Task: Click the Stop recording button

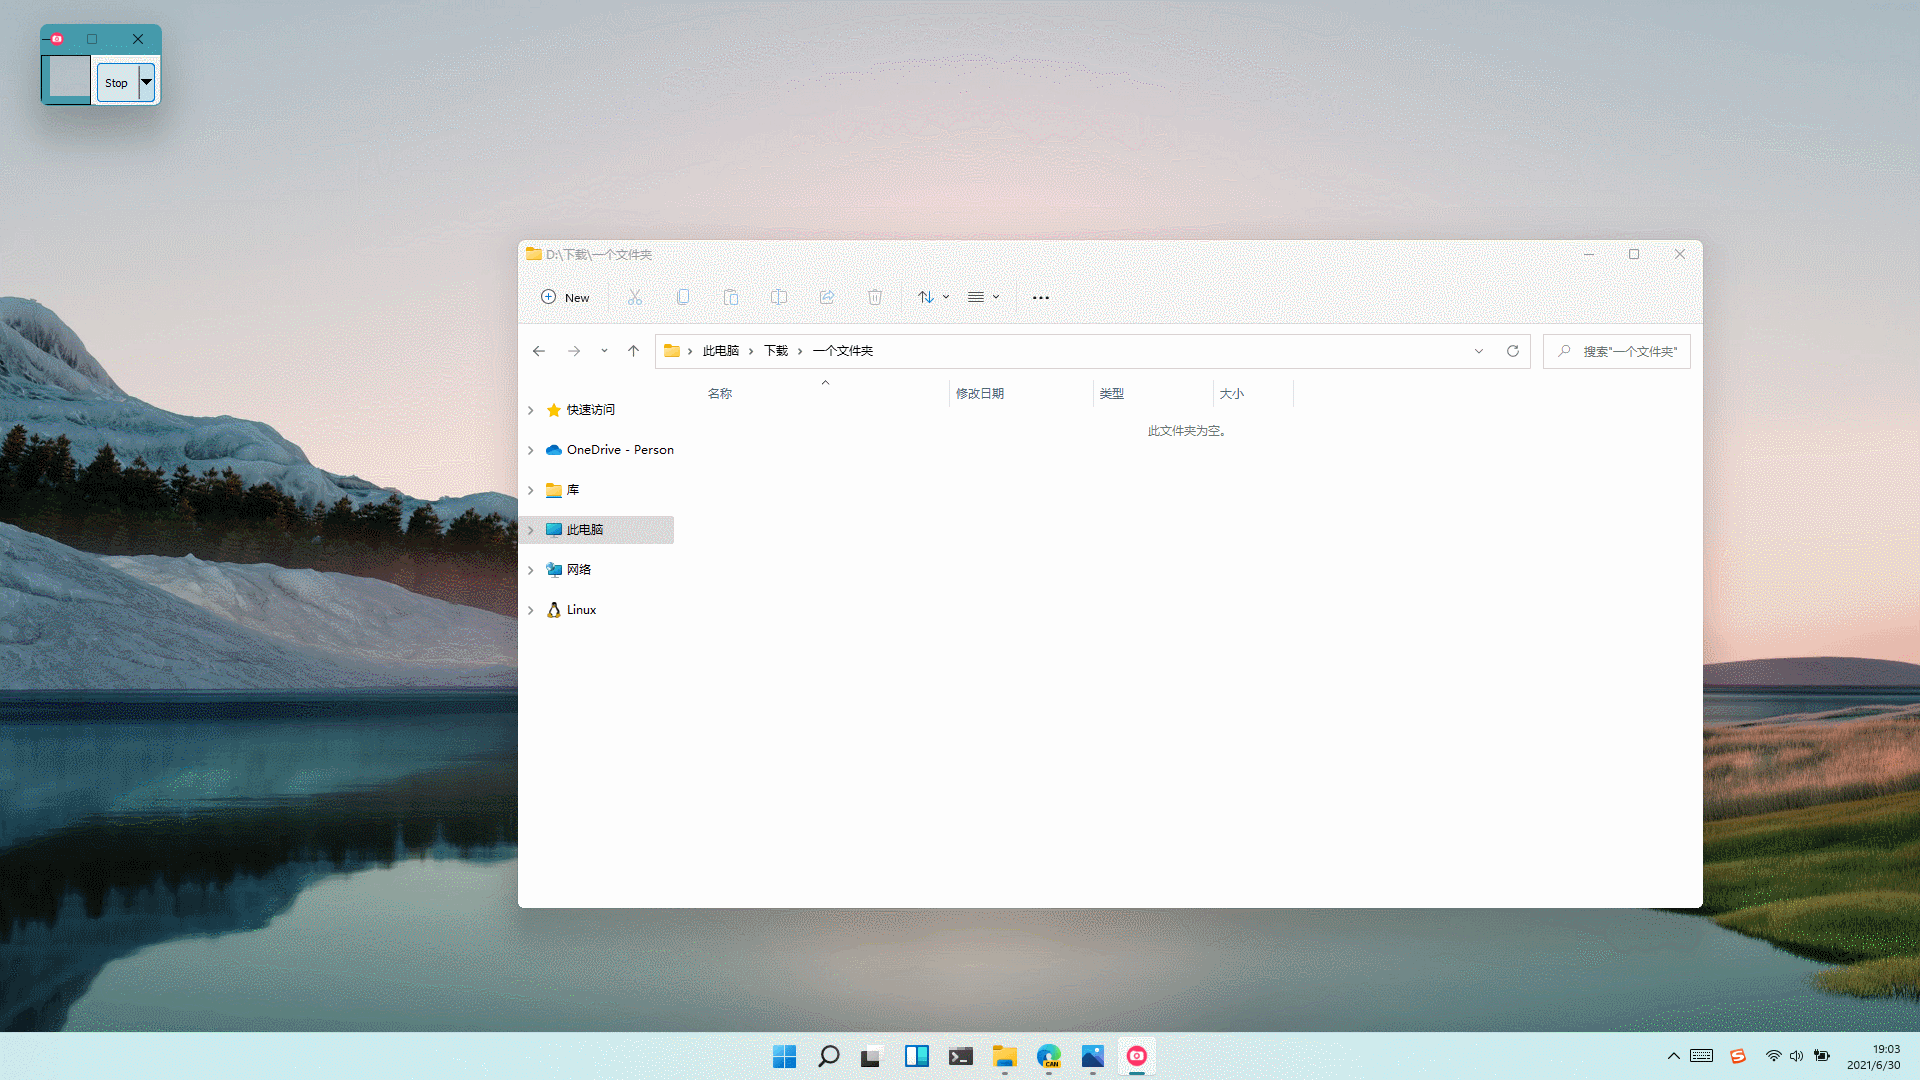Action: point(117,83)
